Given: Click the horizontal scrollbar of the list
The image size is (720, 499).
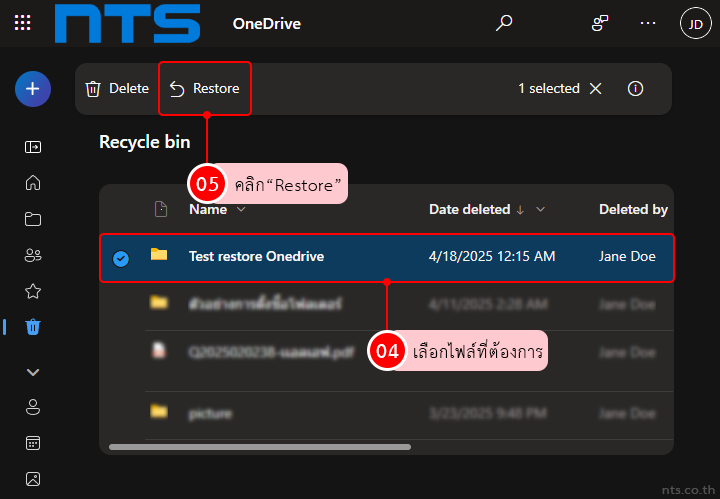Looking at the screenshot, I should point(260,447).
